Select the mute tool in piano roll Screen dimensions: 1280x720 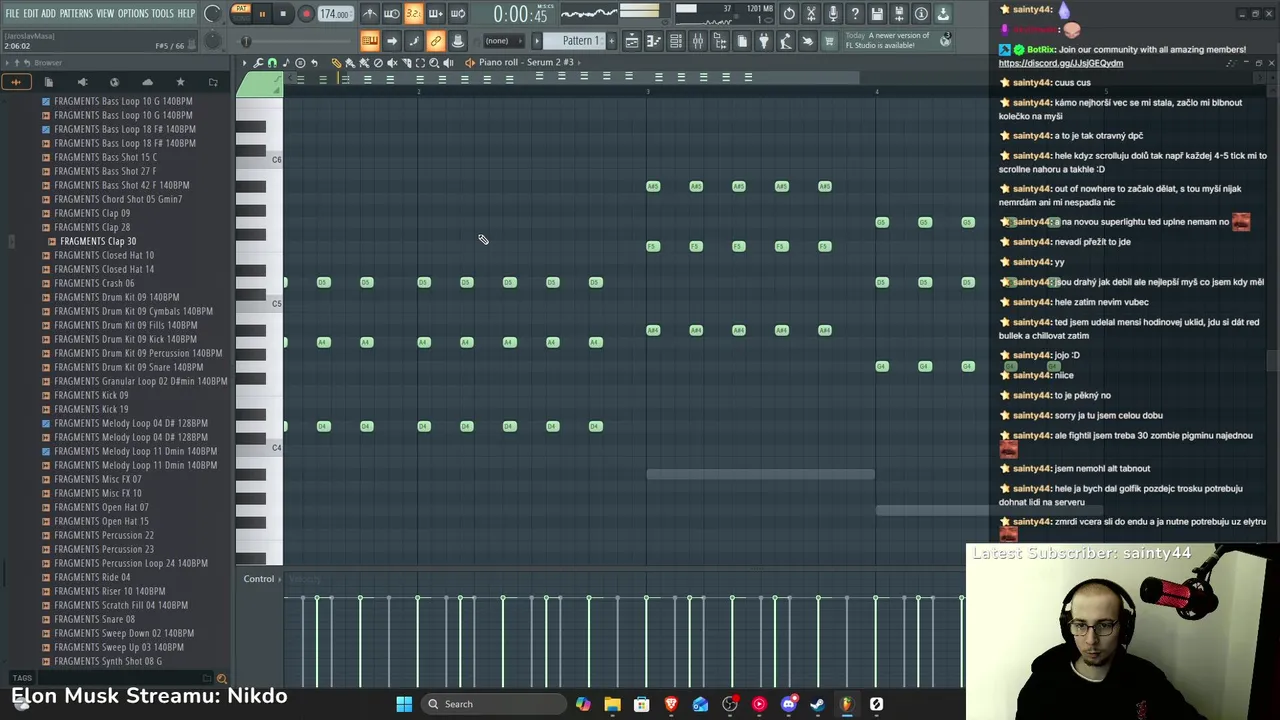pyautogui.click(x=392, y=62)
